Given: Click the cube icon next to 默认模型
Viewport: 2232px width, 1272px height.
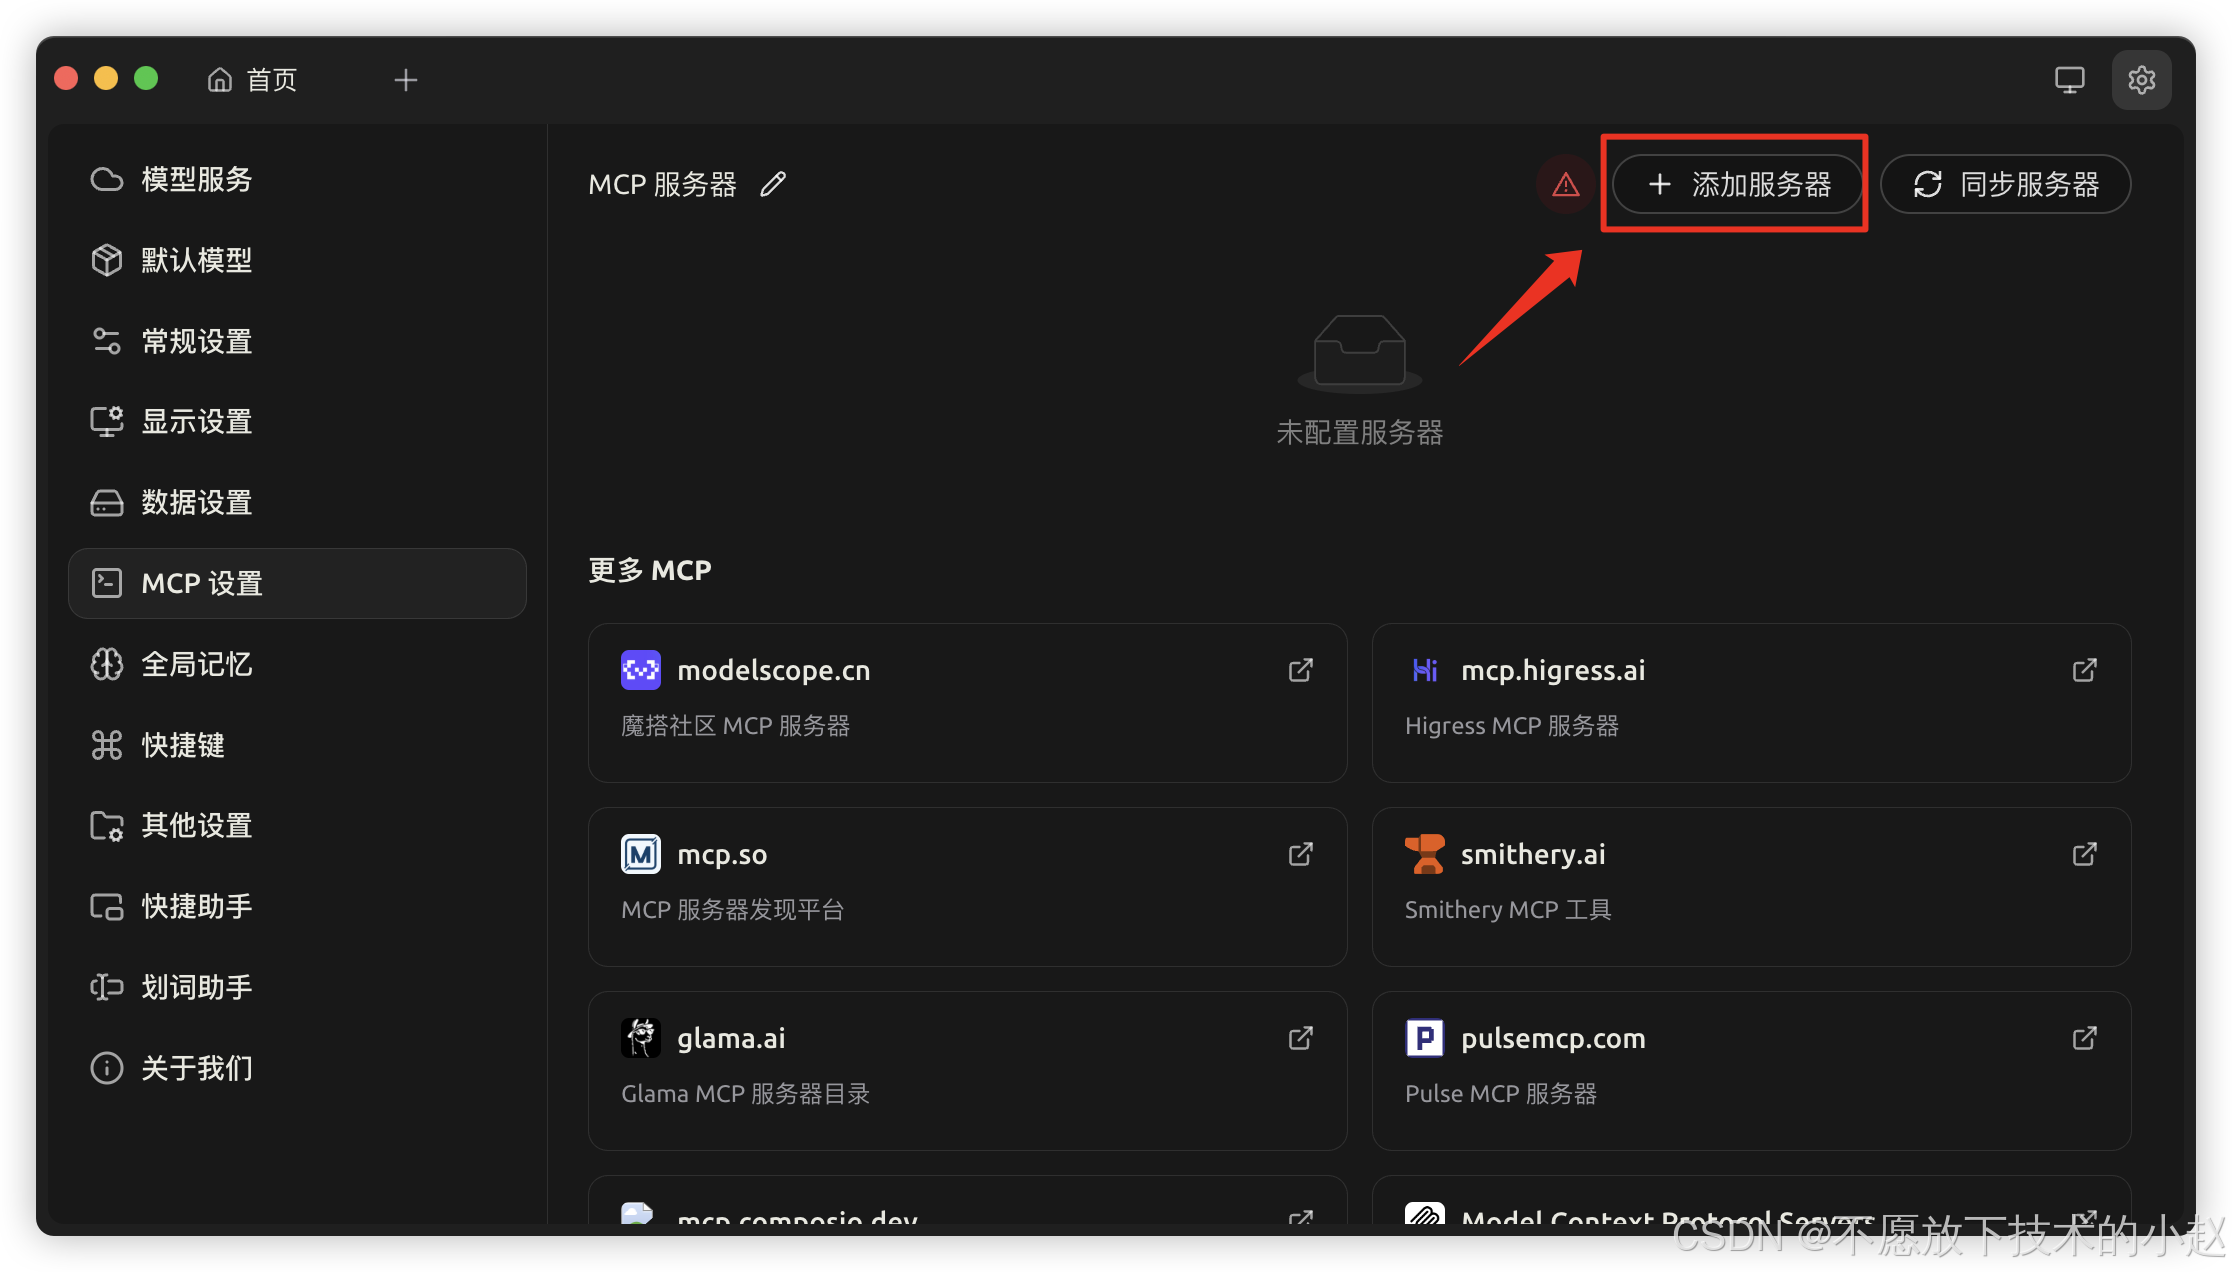Looking at the screenshot, I should point(107,260).
